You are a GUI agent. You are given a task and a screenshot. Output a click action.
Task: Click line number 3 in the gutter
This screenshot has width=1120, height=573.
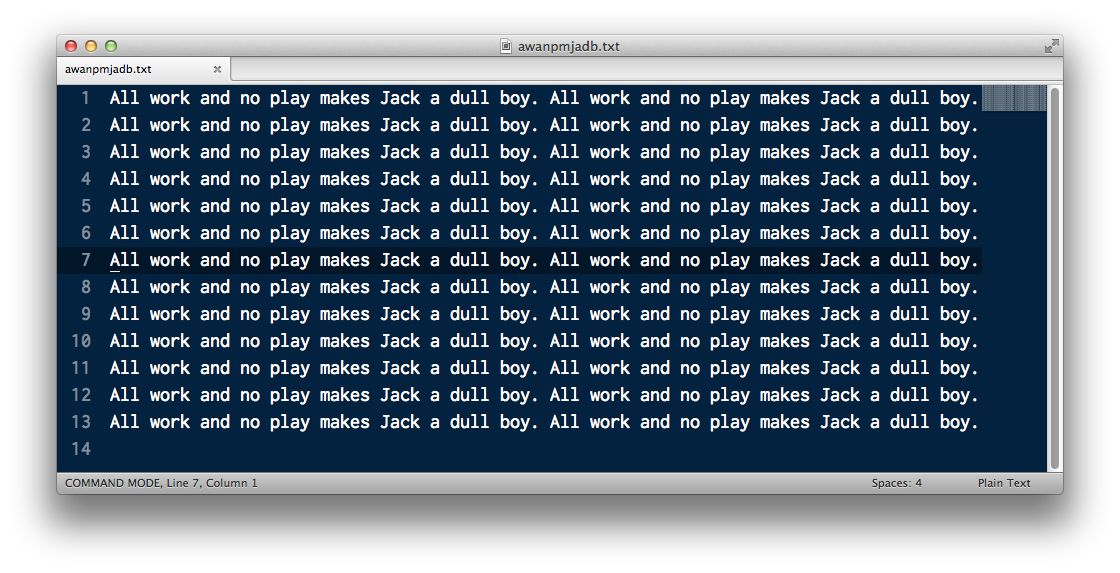point(86,152)
